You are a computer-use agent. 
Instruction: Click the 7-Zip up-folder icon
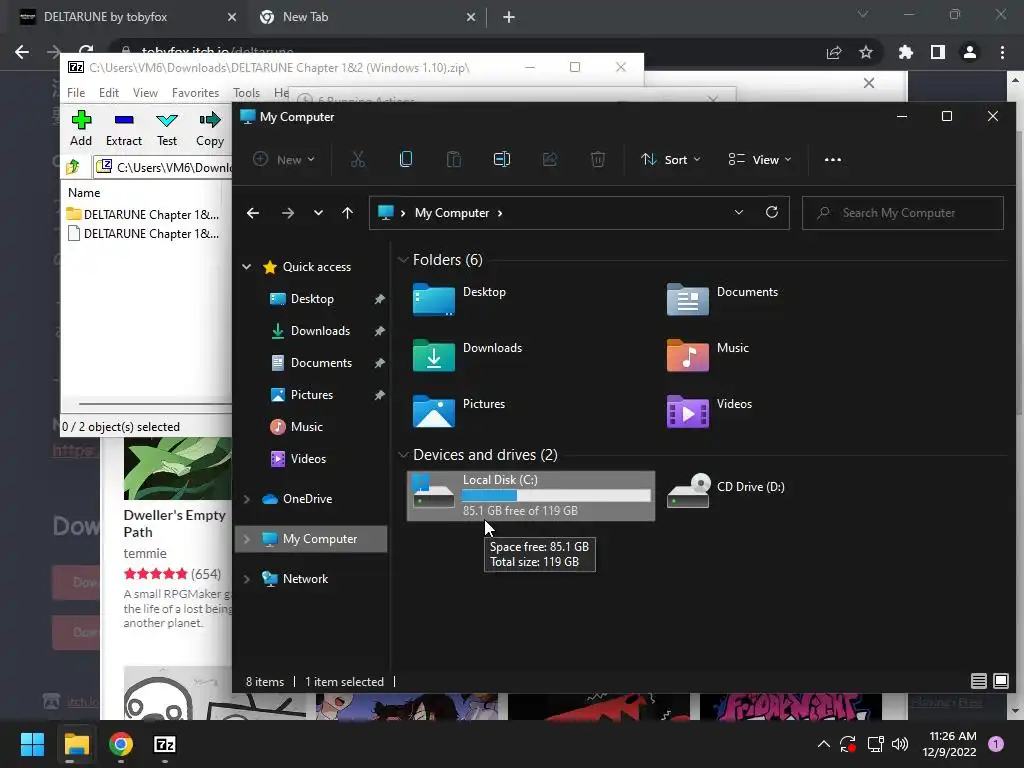click(x=73, y=167)
